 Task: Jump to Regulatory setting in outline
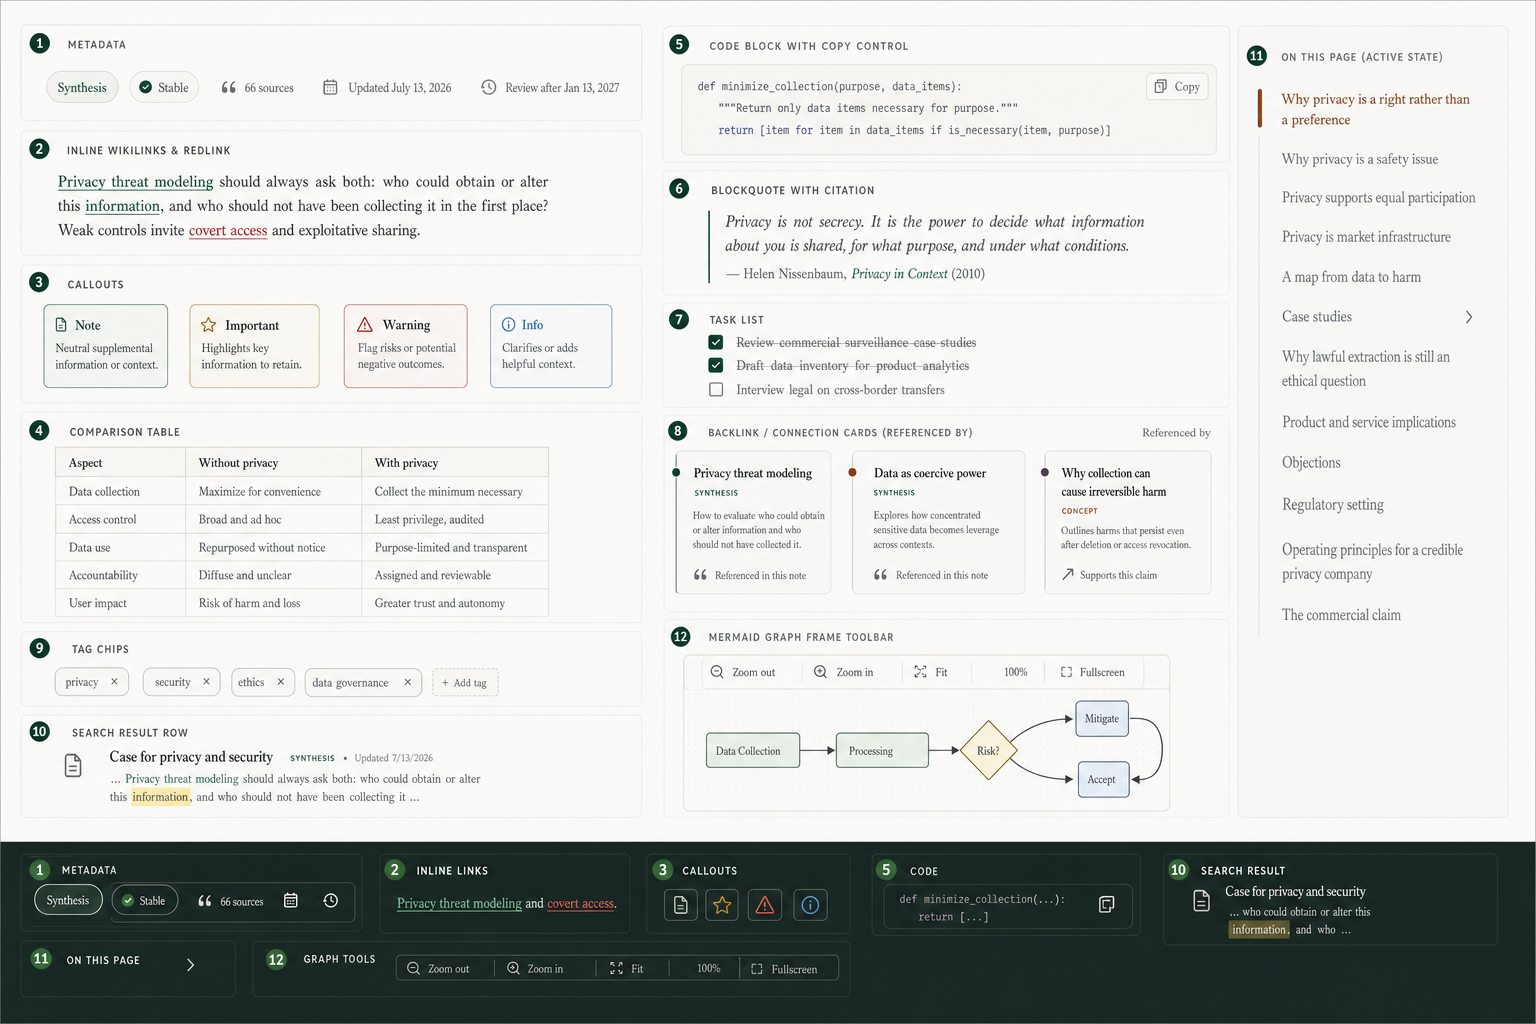tap(1333, 505)
